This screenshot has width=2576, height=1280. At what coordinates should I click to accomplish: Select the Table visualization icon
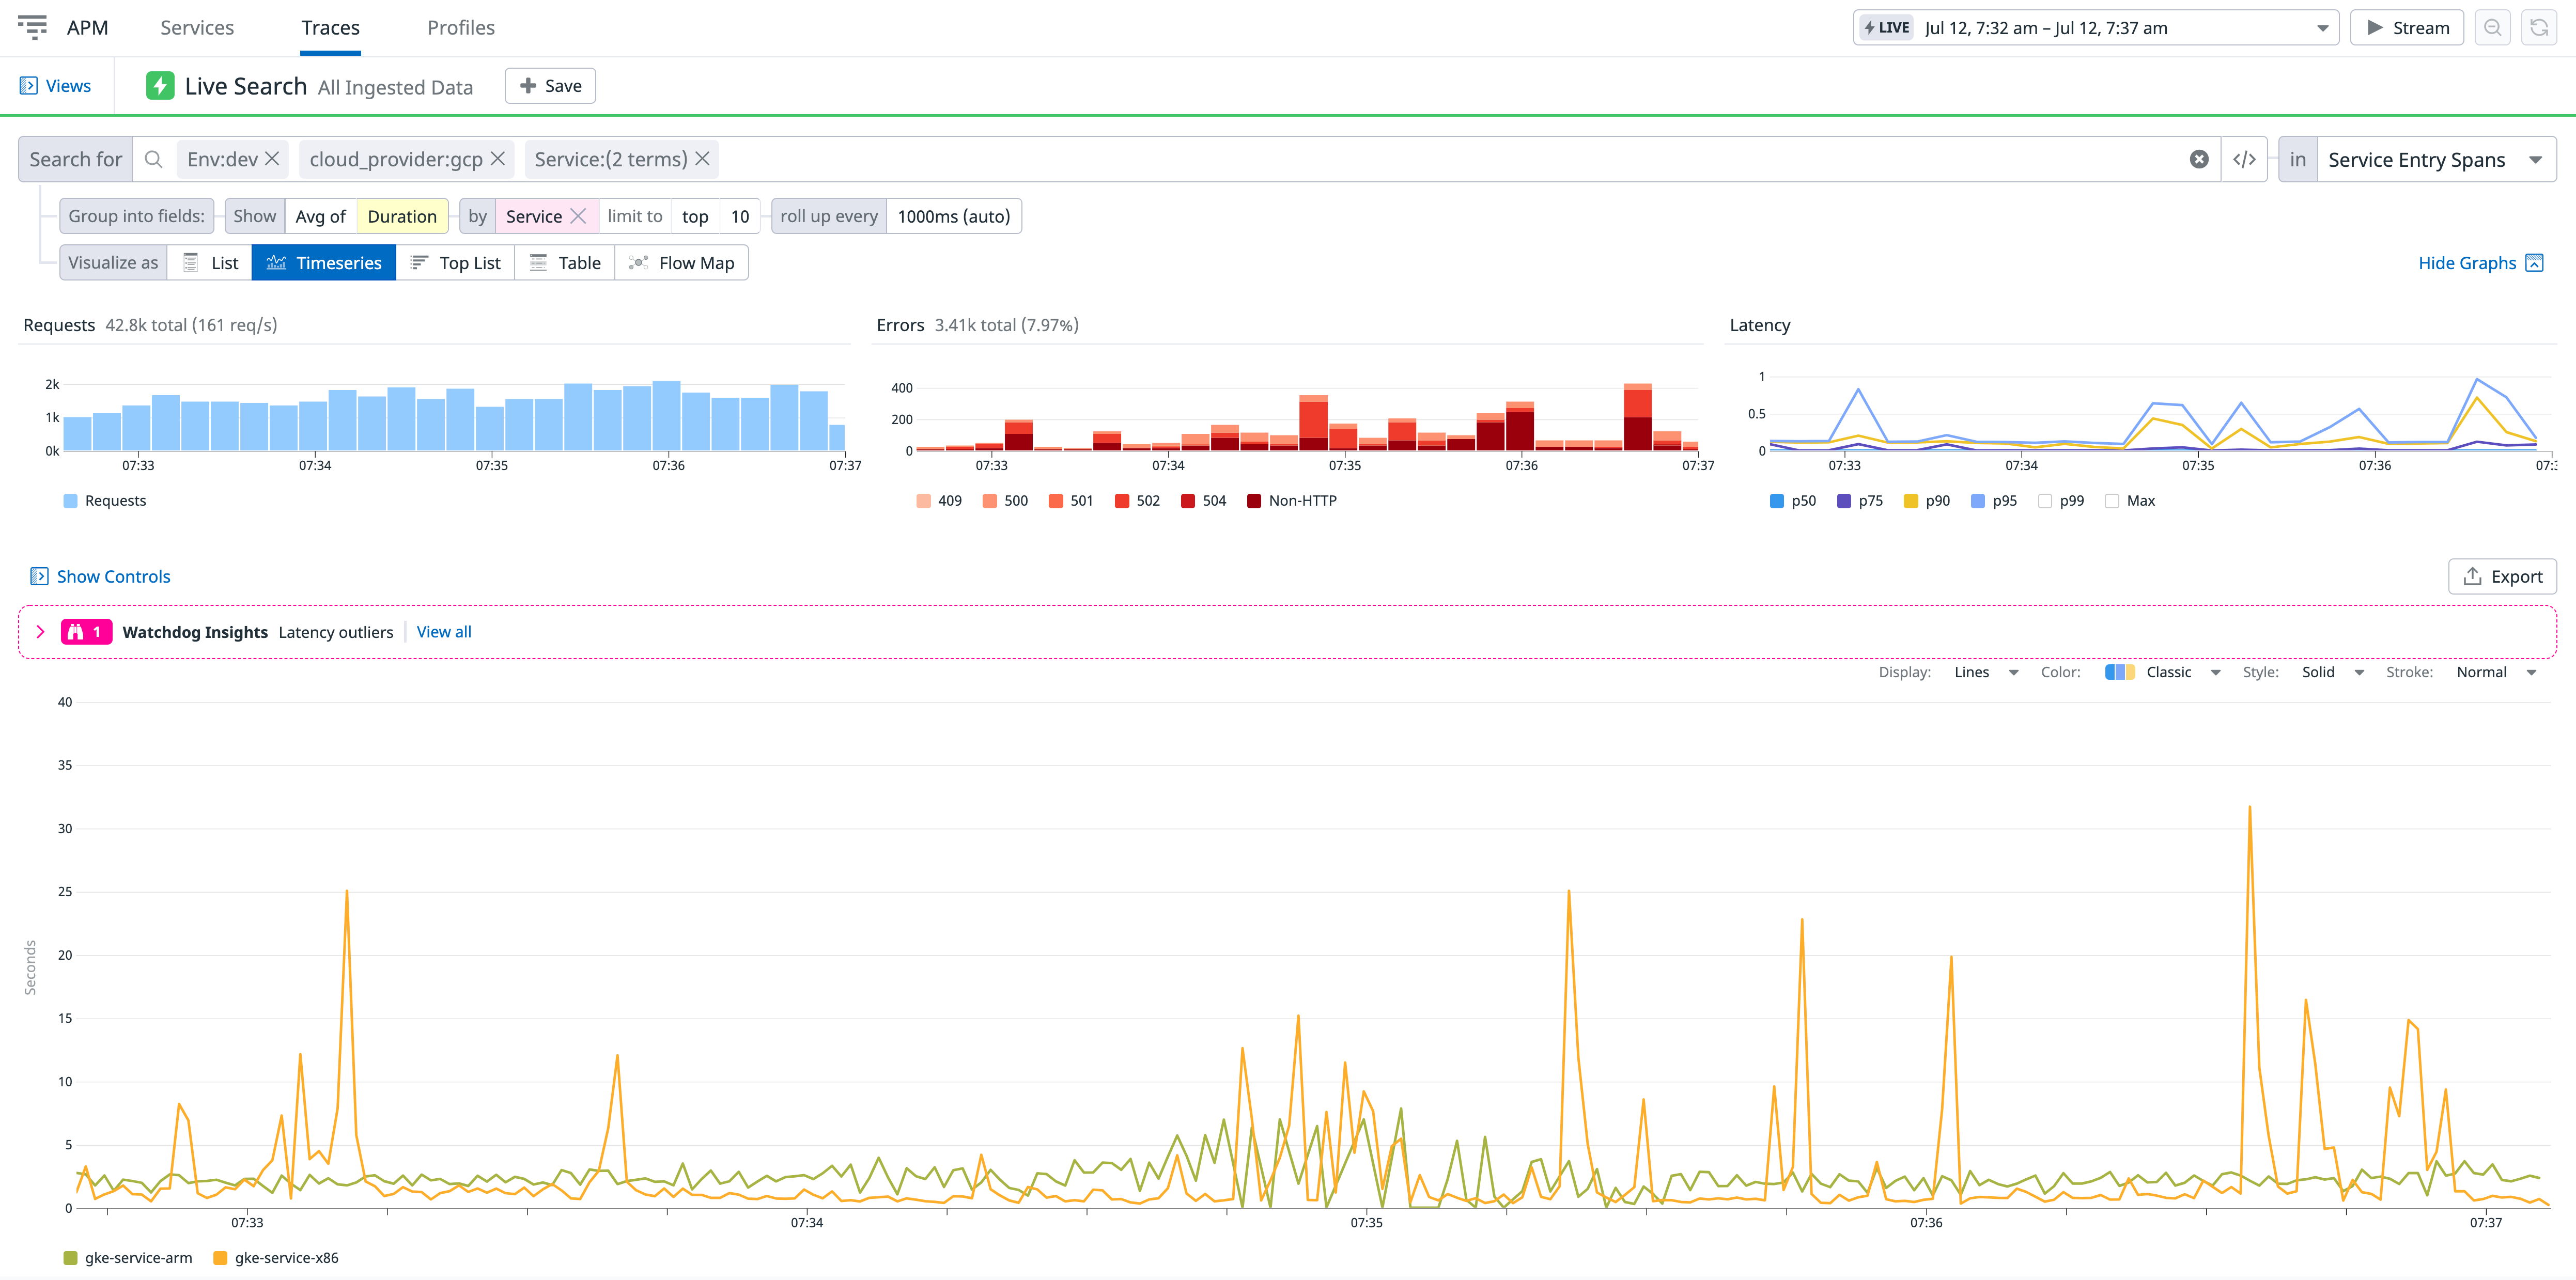pyautogui.click(x=539, y=262)
